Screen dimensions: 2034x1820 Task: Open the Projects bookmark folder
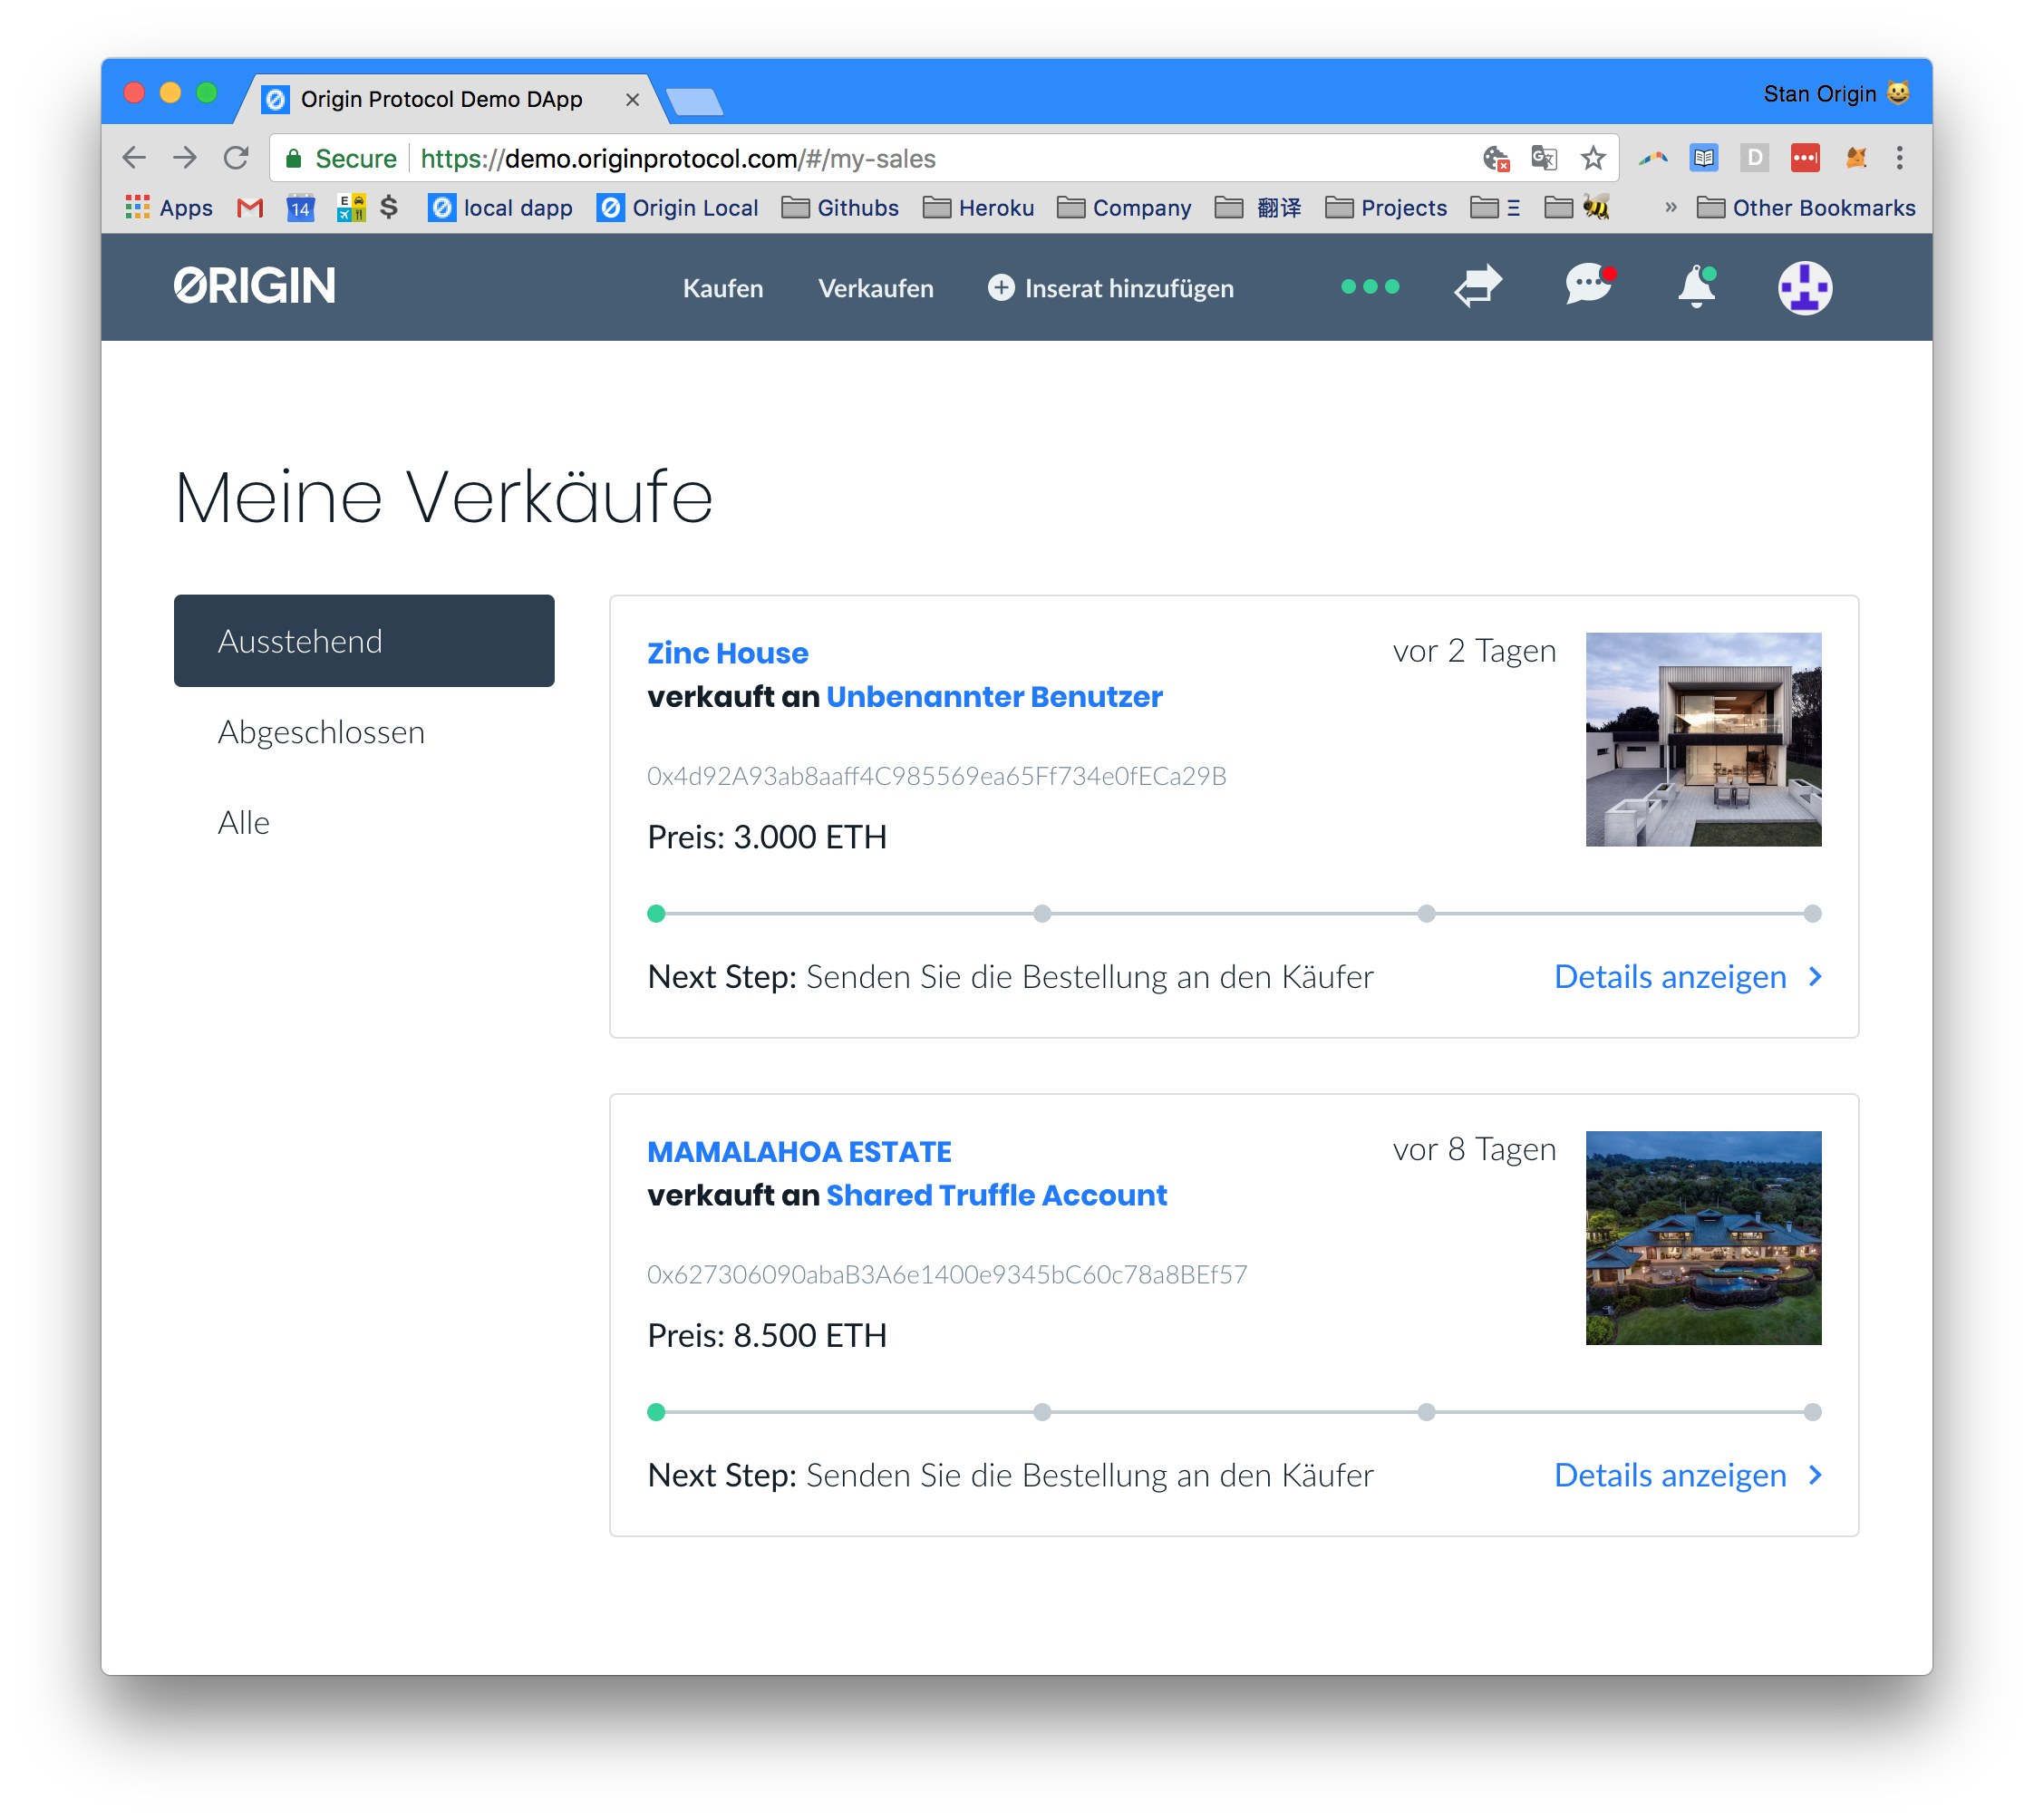1386,208
